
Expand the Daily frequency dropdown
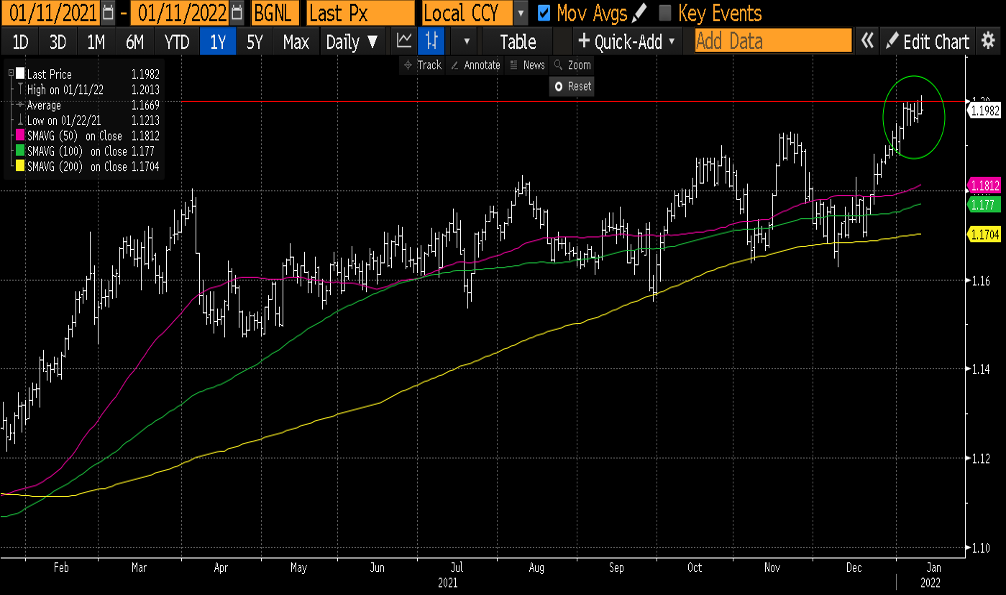coord(353,41)
